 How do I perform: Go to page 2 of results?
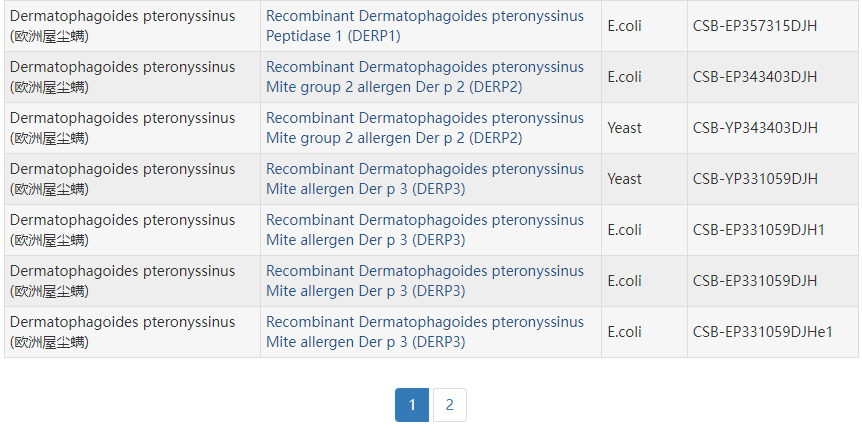tap(449, 405)
